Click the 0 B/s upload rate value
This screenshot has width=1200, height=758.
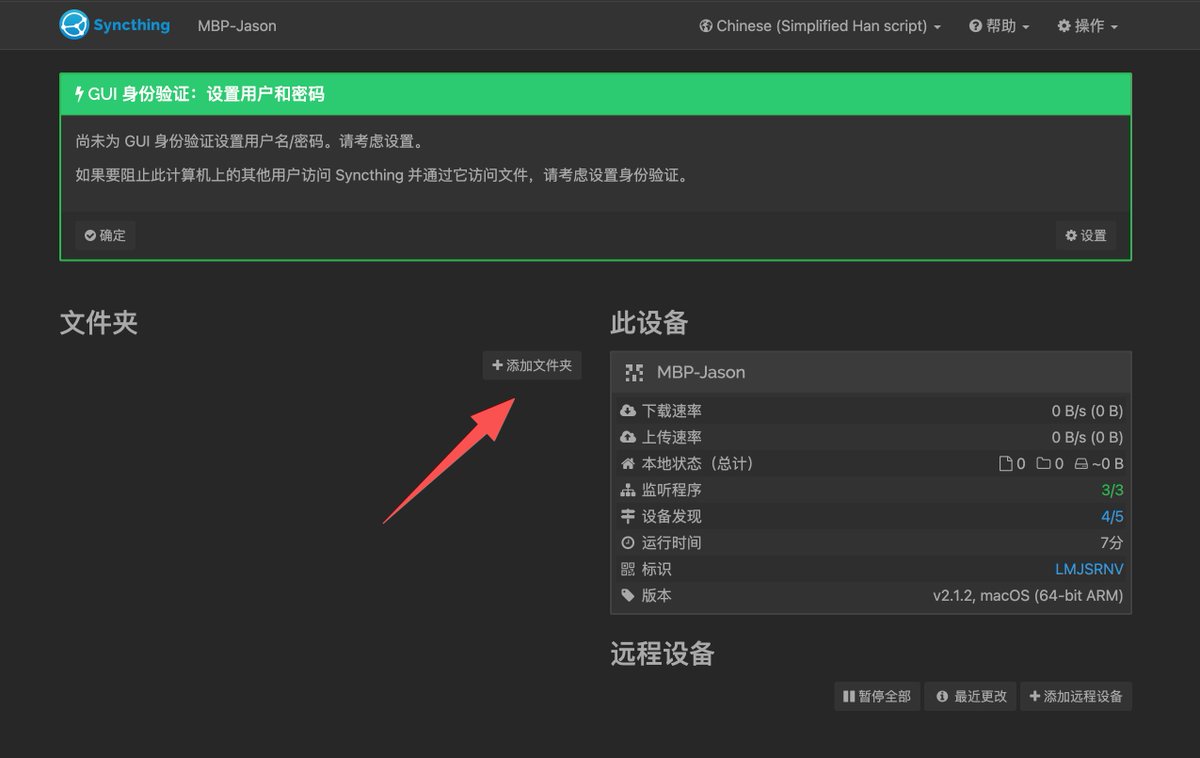pyautogui.click(x=1087, y=437)
